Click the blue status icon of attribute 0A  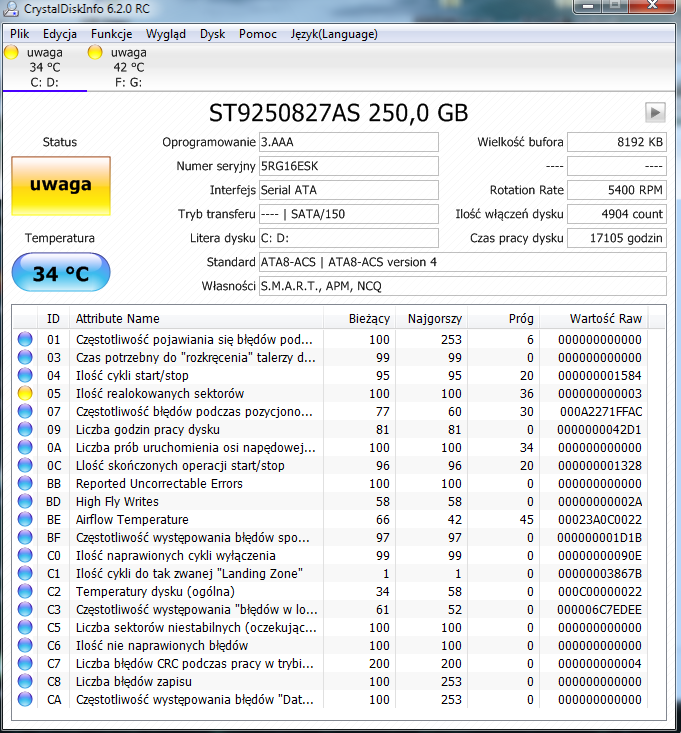click(25, 447)
